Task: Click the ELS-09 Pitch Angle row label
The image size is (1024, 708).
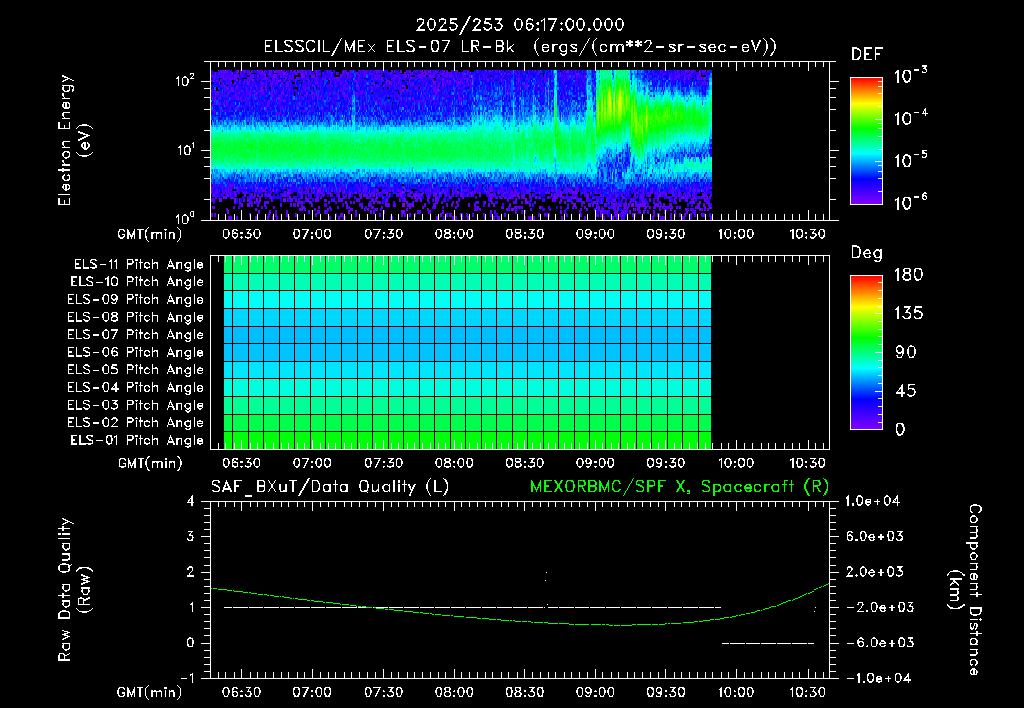Action: [x=135, y=300]
